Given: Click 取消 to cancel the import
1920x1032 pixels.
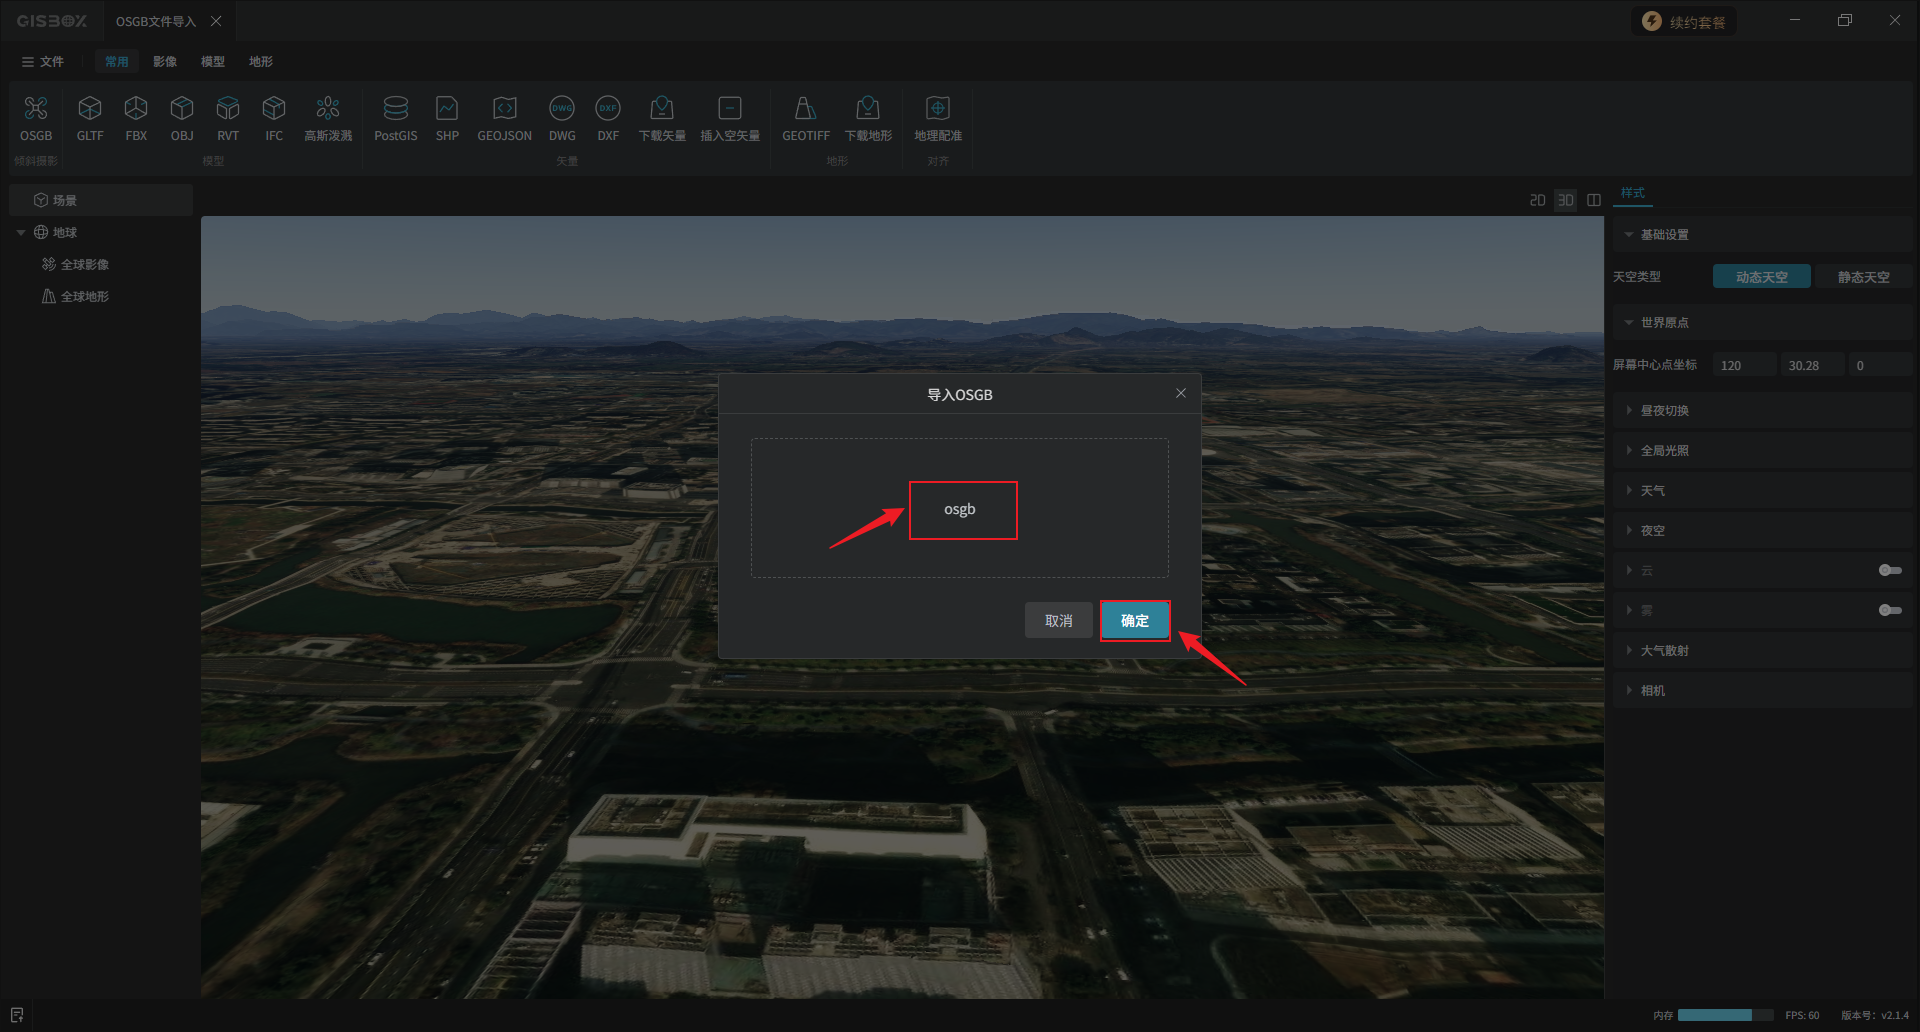Looking at the screenshot, I should [x=1058, y=621].
